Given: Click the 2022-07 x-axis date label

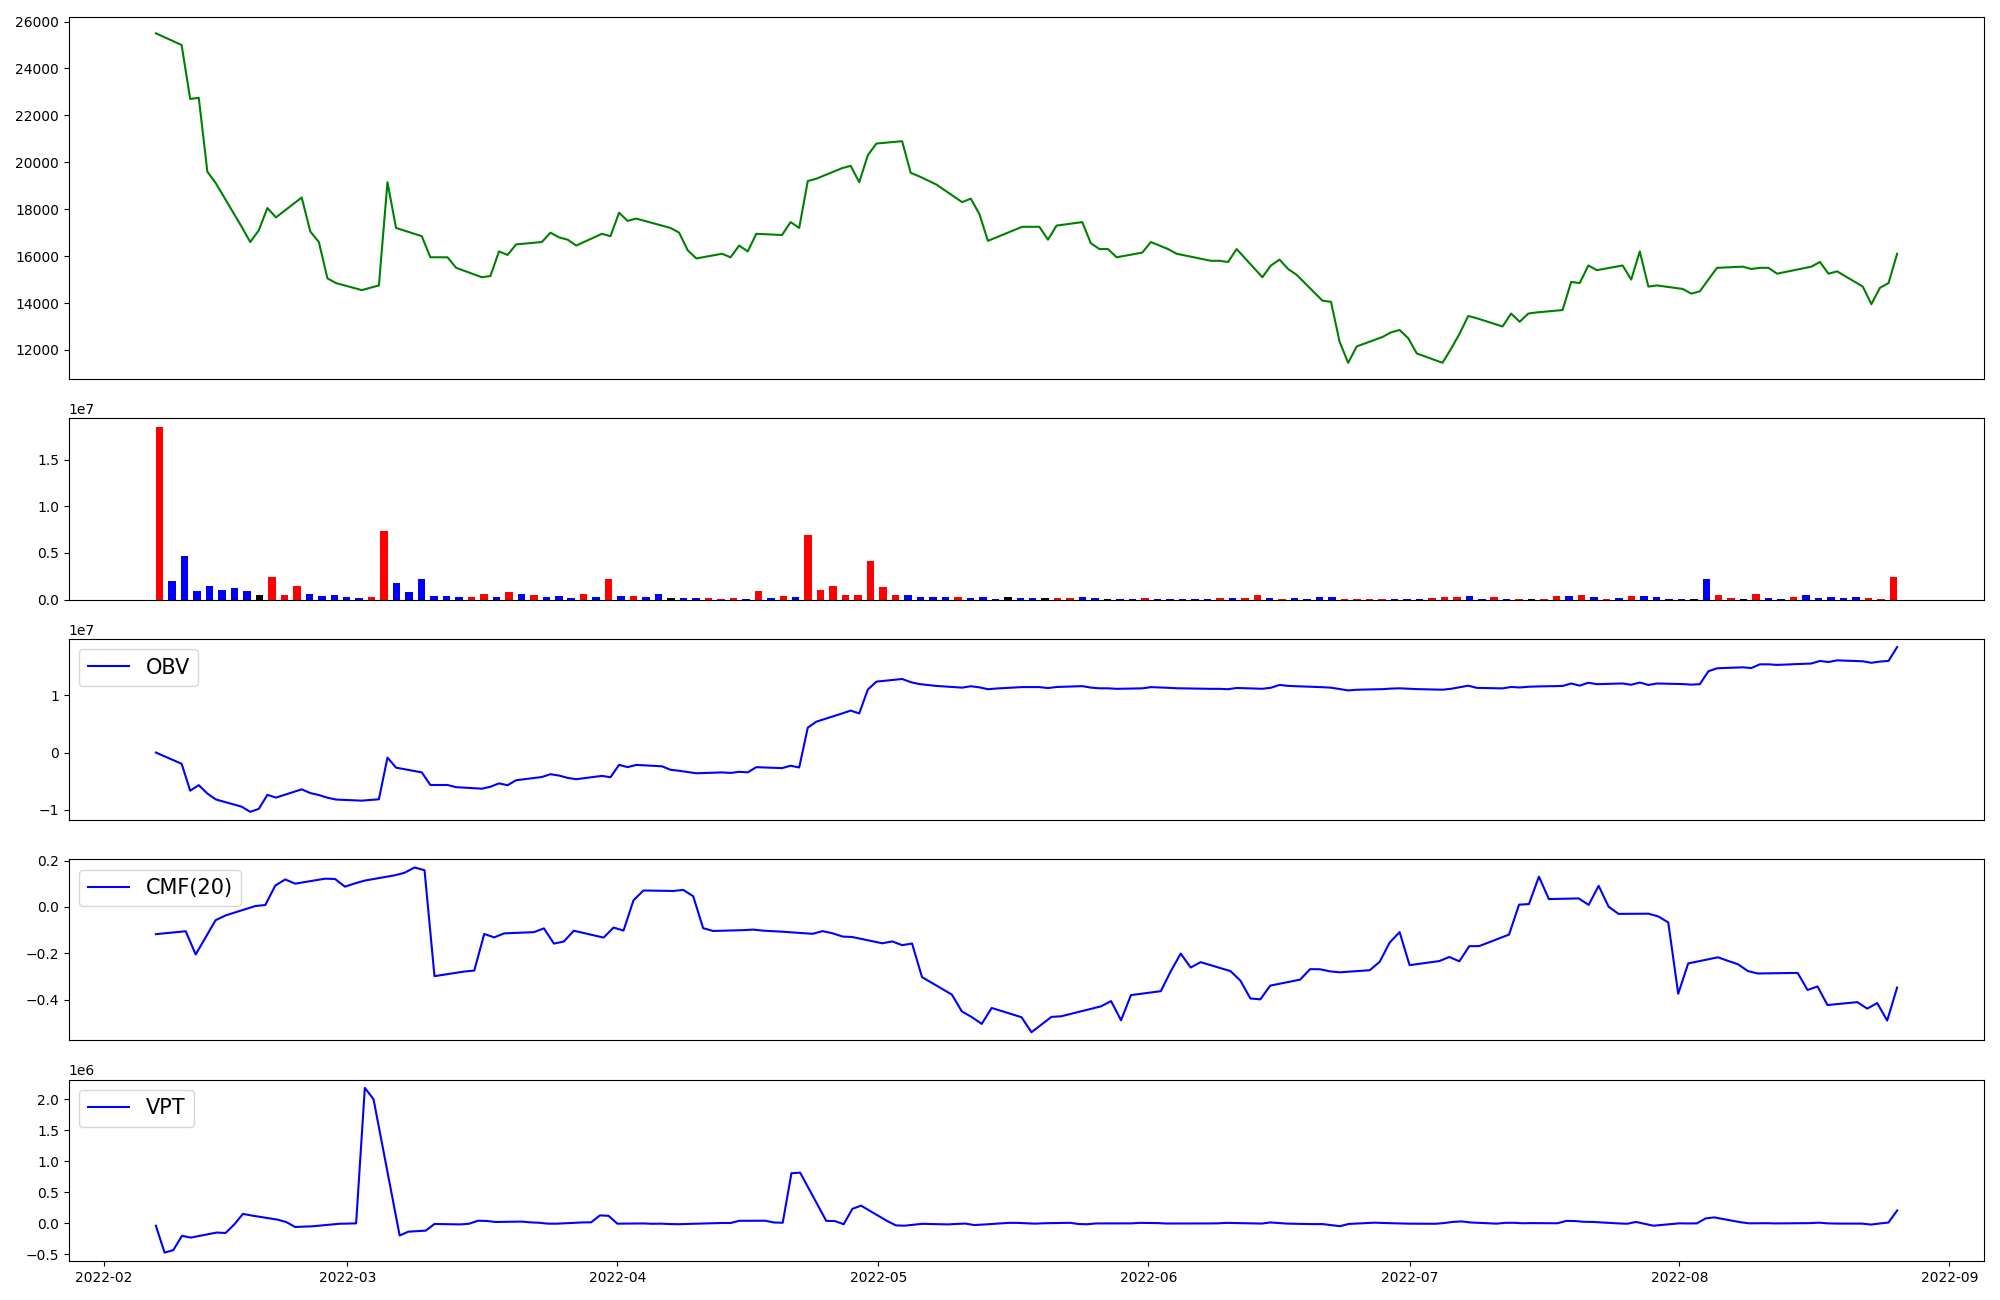Looking at the screenshot, I should tap(1409, 1277).
